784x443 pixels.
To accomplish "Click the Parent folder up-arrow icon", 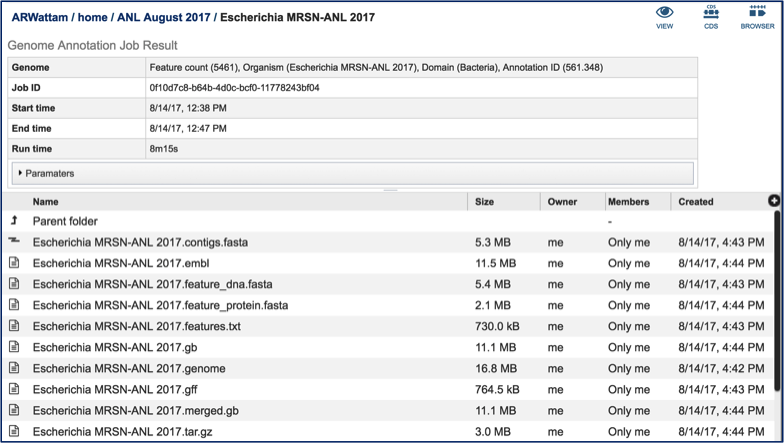I will click(14, 221).
